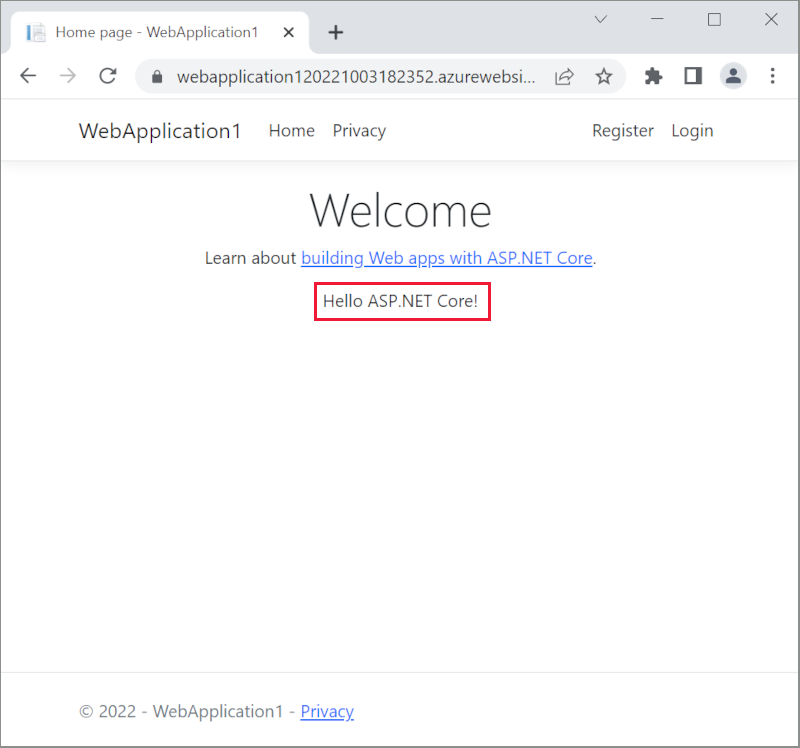
Task: Open the Privacy page from the navbar
Action: click(359, 130)
